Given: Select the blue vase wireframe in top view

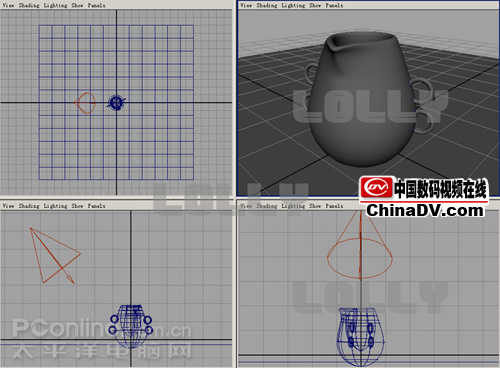Looking at the screenshot, I should point(116,102).
